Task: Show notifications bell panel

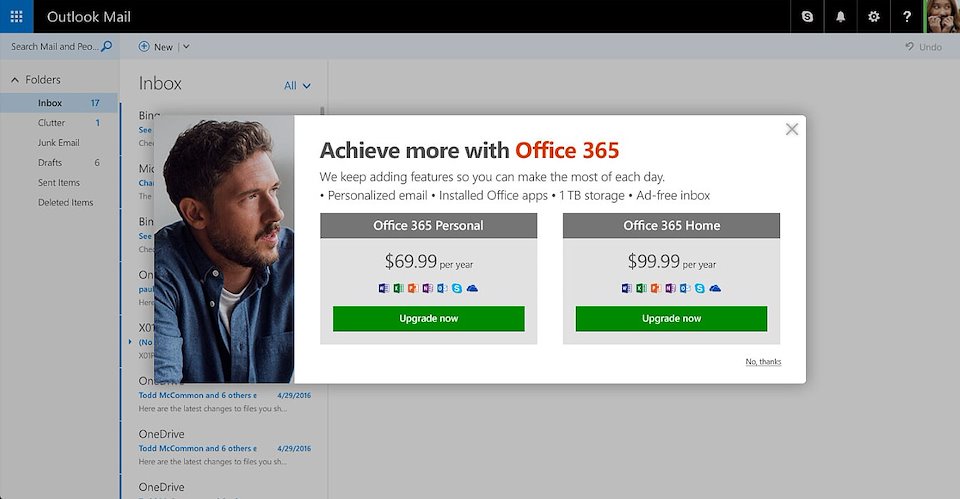Action: point(840,17)
